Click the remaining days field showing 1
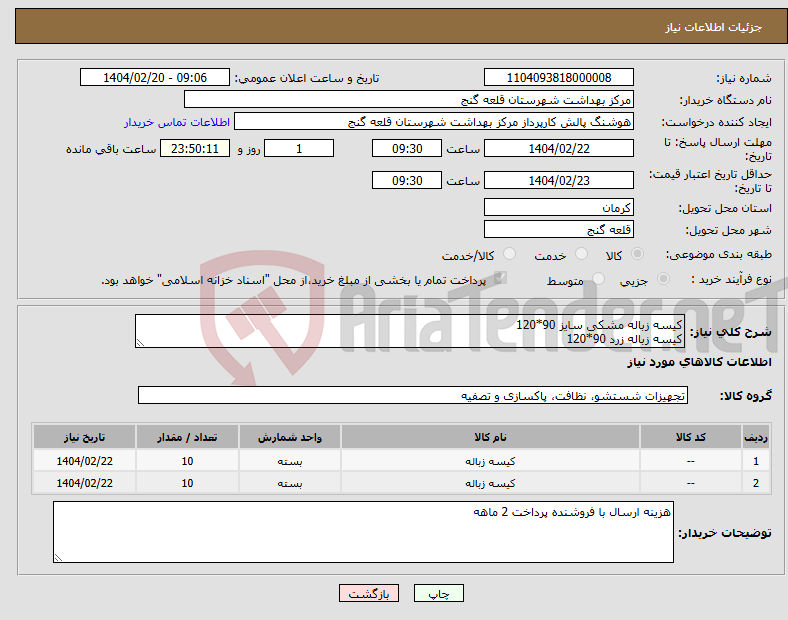The image size is (788, 620). point(299,148)
